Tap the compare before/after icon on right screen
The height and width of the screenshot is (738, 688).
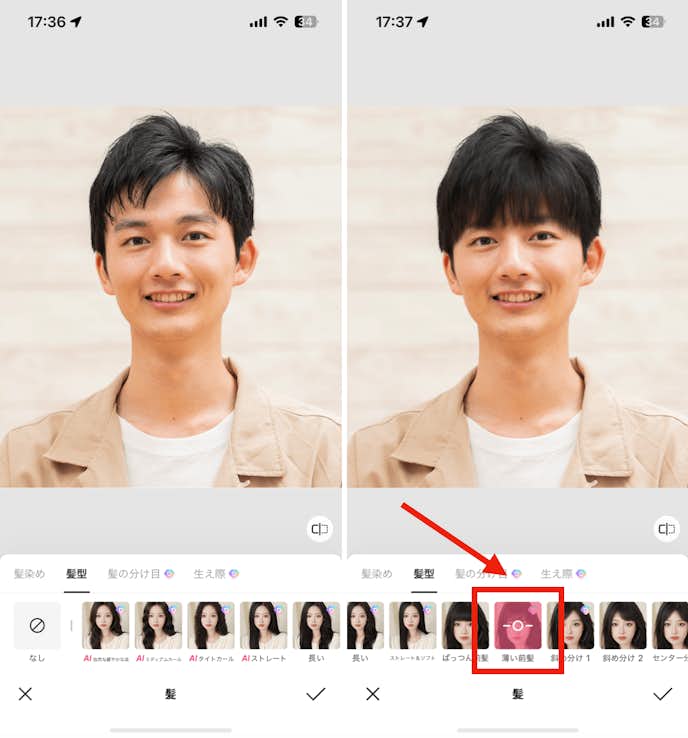tap(667, 529)
